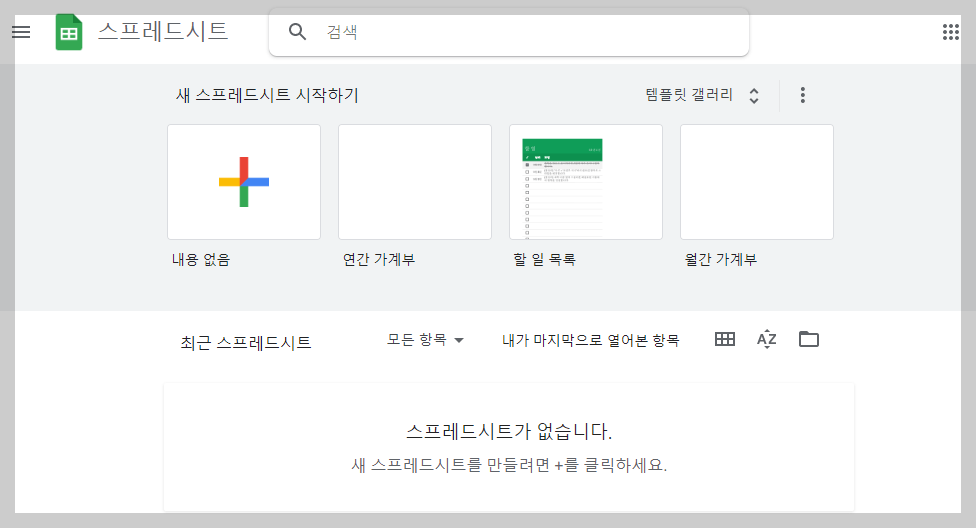Open the file picker folder icon
This screenshot has width=976, height=528.
pos(809,339)
